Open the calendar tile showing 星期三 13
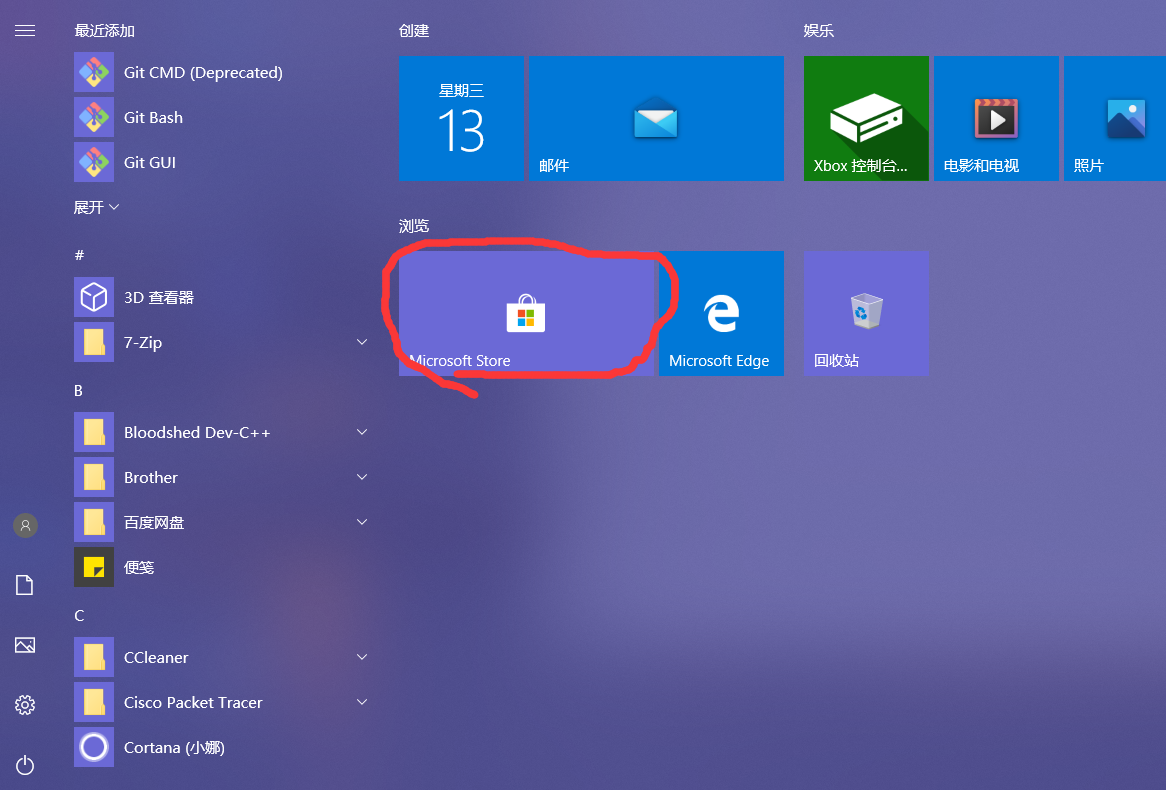 [461, 118]
